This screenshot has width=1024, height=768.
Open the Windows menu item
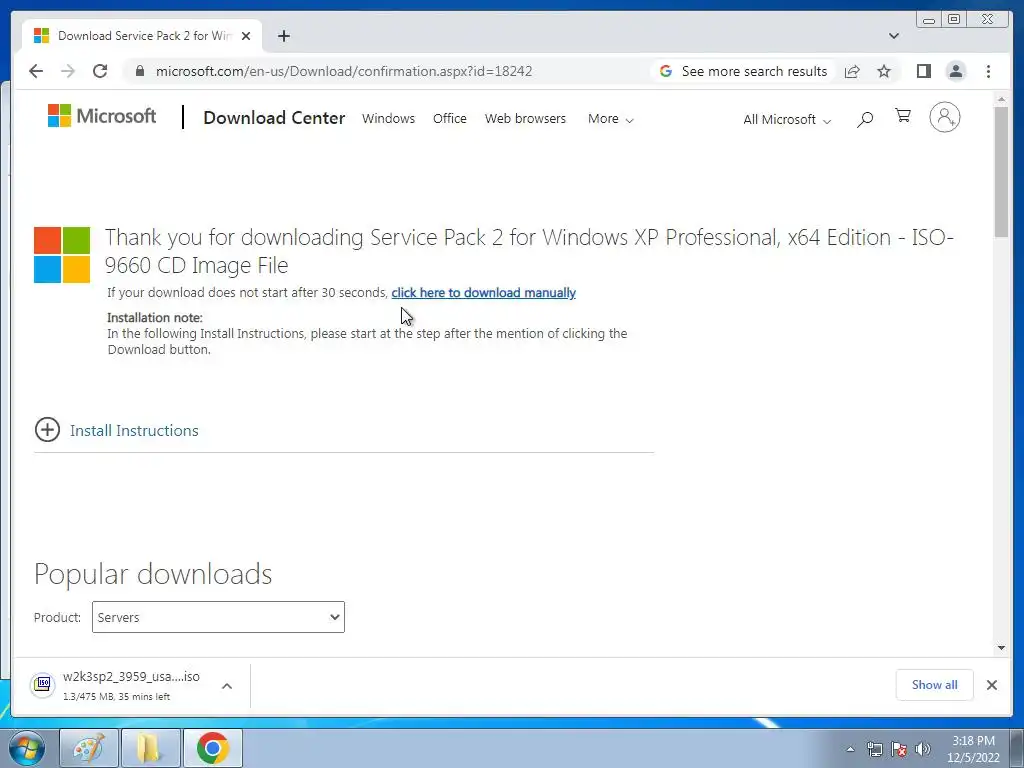[x=389, y=119]
